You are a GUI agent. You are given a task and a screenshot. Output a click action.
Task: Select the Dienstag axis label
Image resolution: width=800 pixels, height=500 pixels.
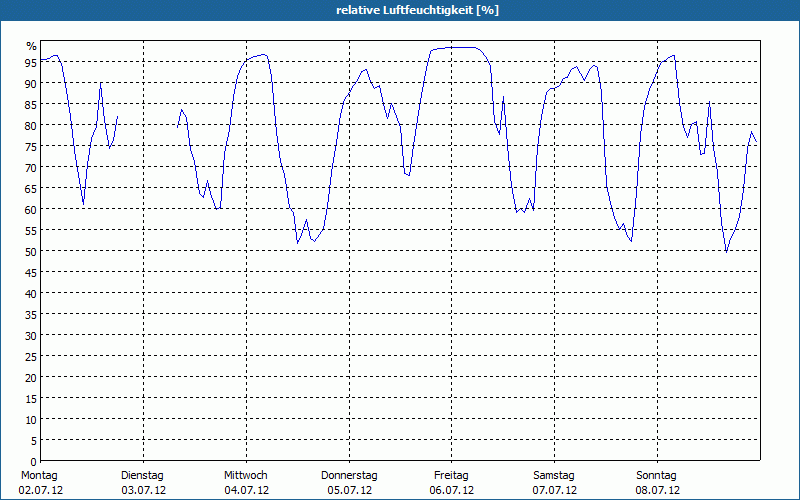[x=142, y=476]
